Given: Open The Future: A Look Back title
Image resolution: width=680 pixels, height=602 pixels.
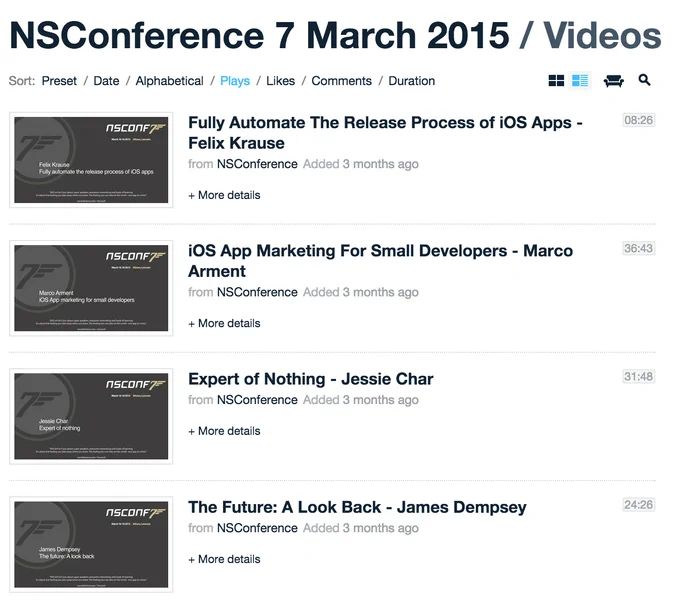Looking at the screenshot, I should click(x=357, y=507).
